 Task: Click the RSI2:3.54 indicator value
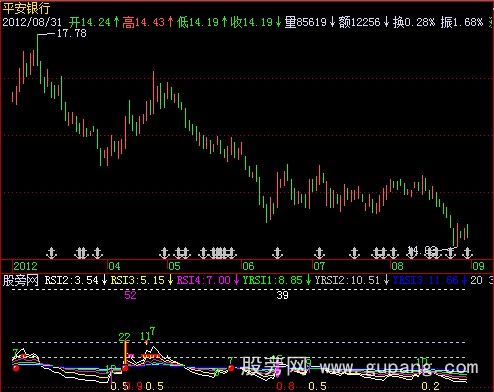click(x=72, y=280)
